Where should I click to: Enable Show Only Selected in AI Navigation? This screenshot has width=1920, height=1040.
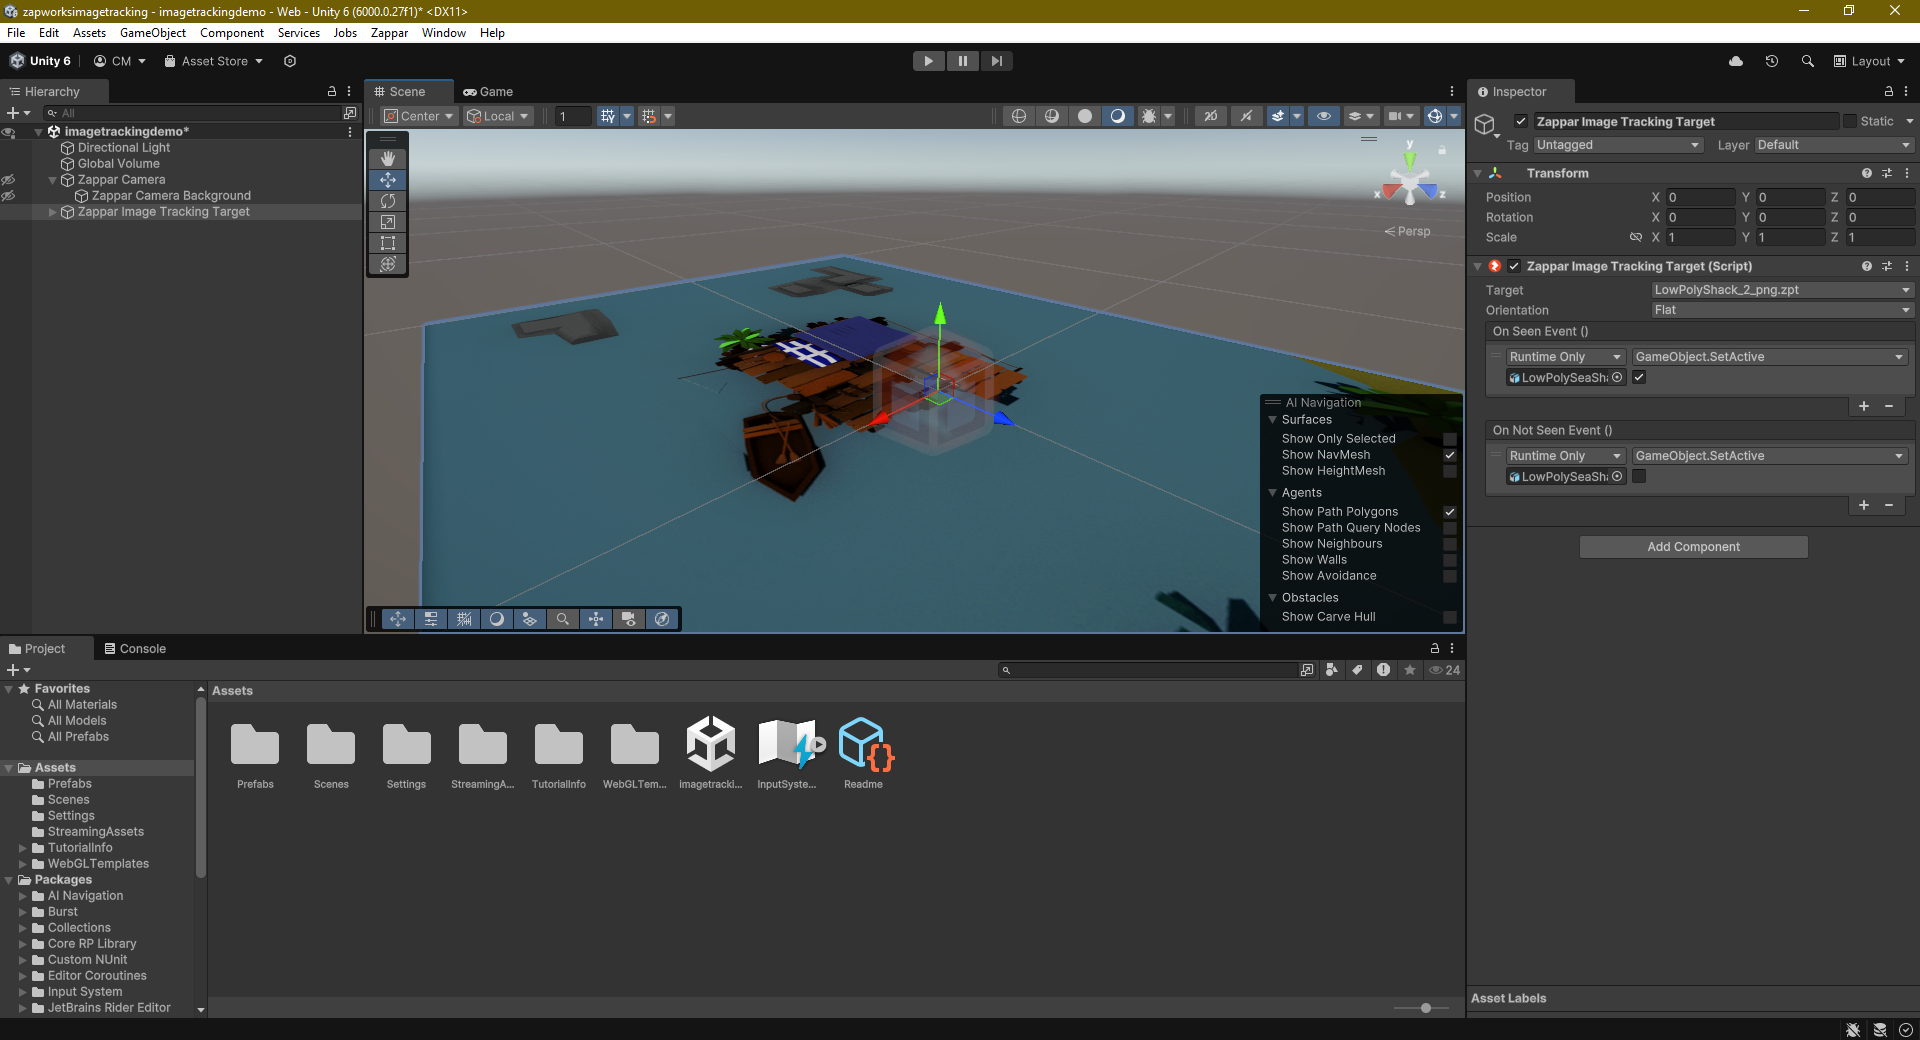(x=1449, y=439)
